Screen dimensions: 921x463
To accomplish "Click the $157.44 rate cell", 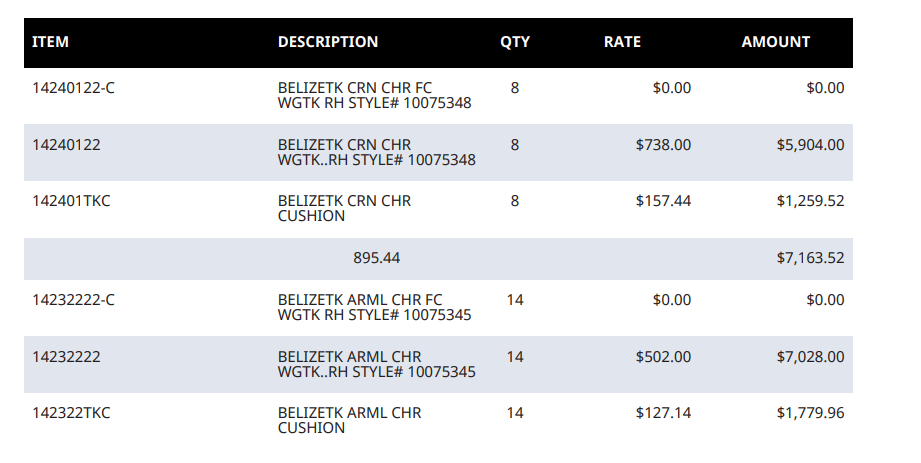I will pos(663,201).
